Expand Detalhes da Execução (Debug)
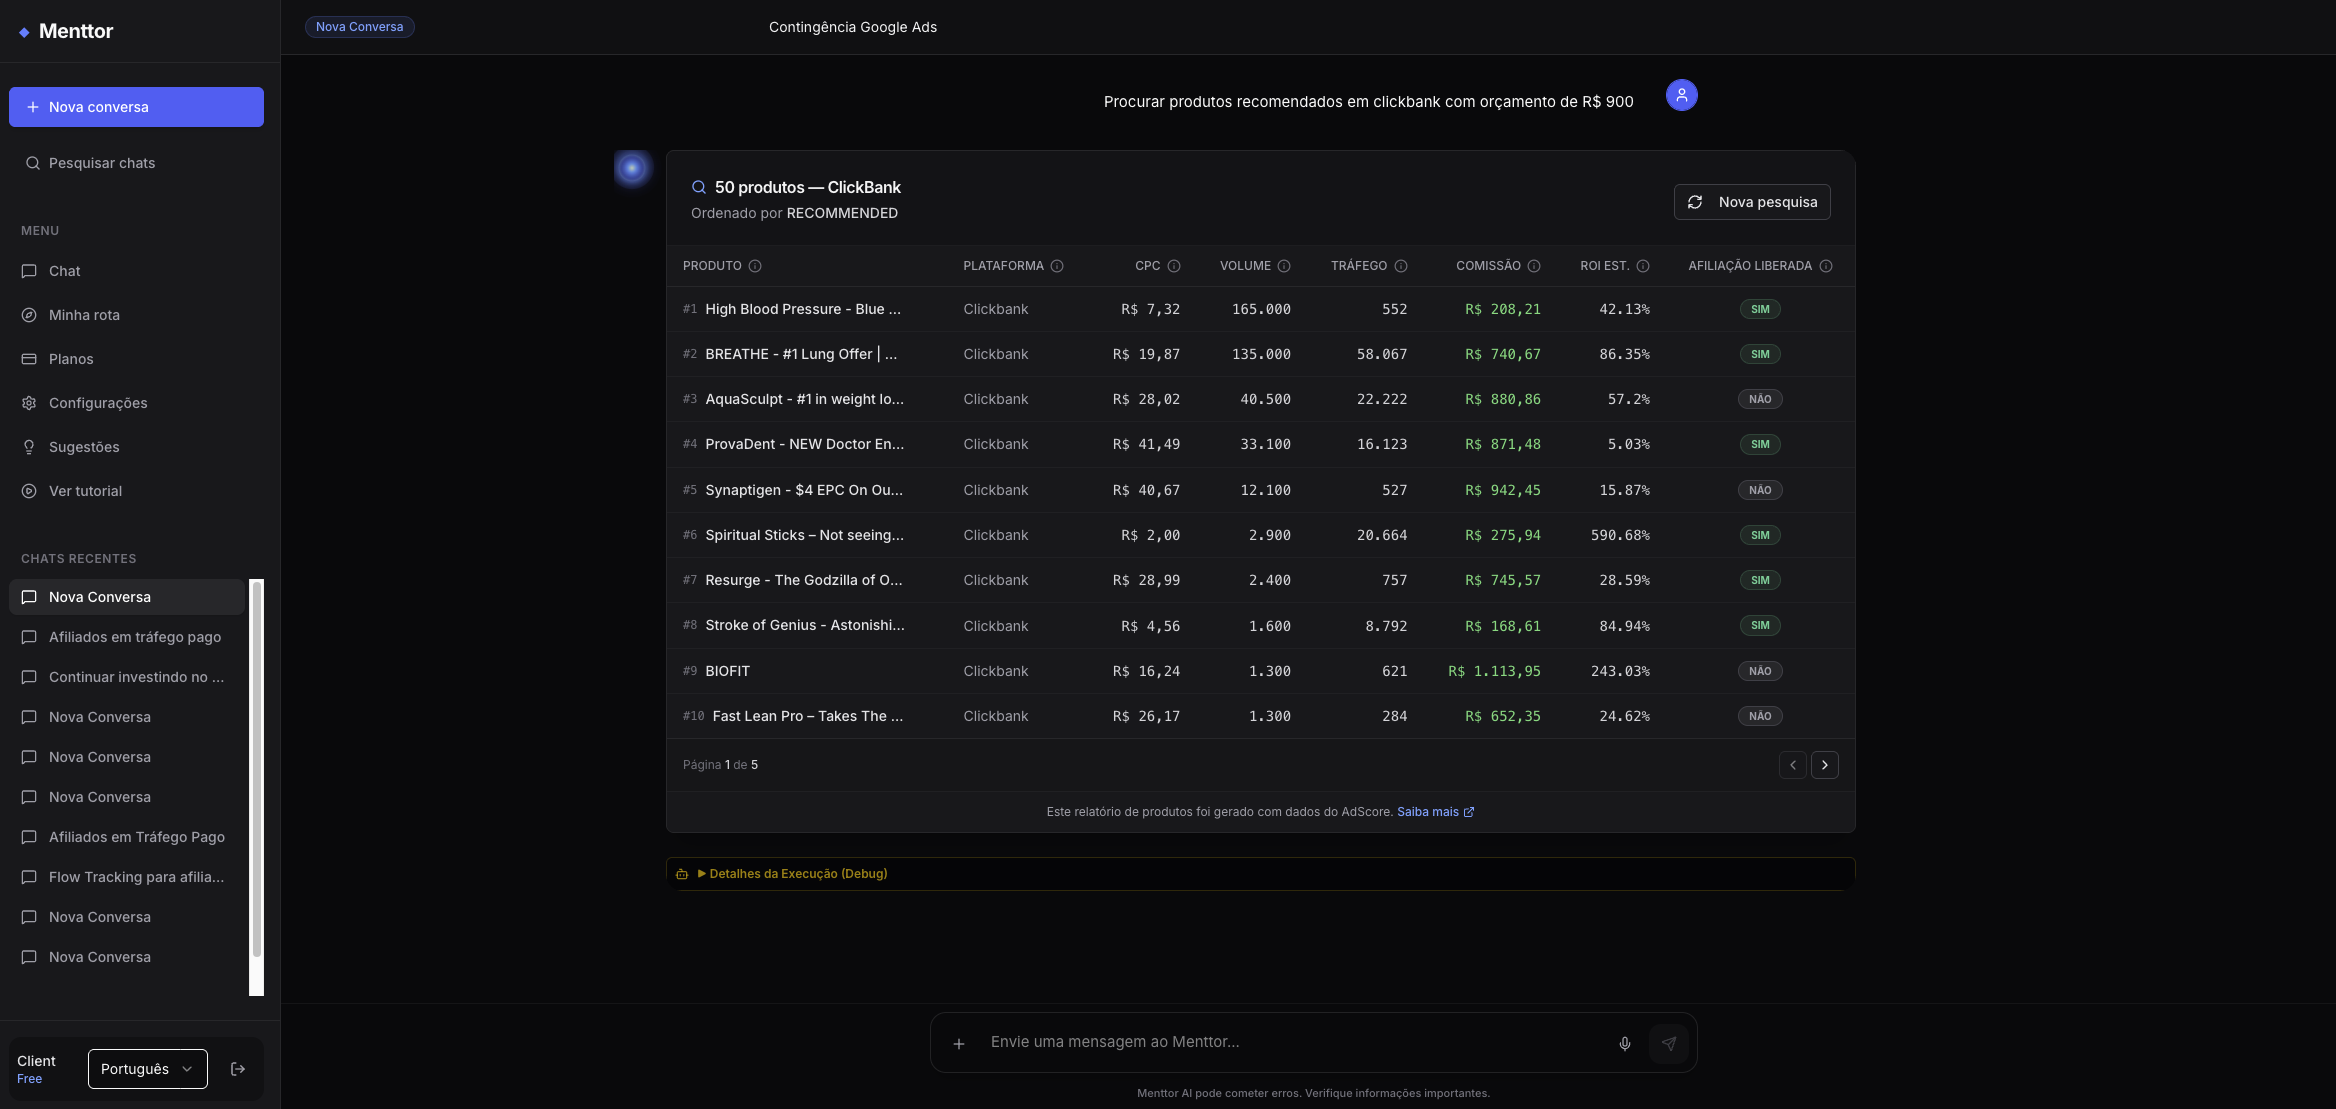This screenshot has height=1109, width=2336. 792,874
